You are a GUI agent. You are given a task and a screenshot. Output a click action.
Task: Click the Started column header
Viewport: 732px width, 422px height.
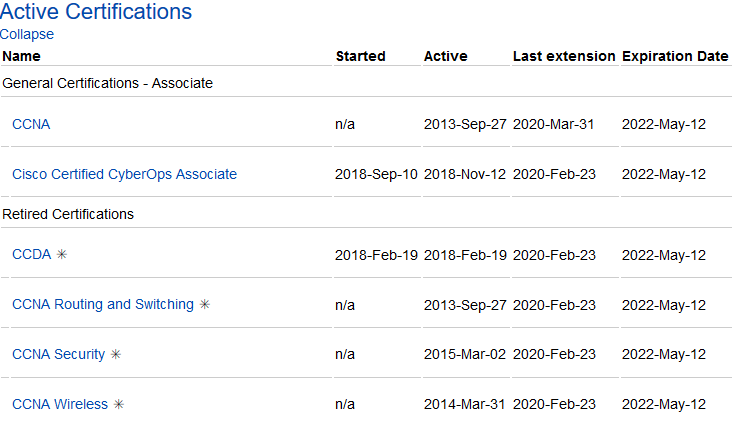click(x=360, y=56)
